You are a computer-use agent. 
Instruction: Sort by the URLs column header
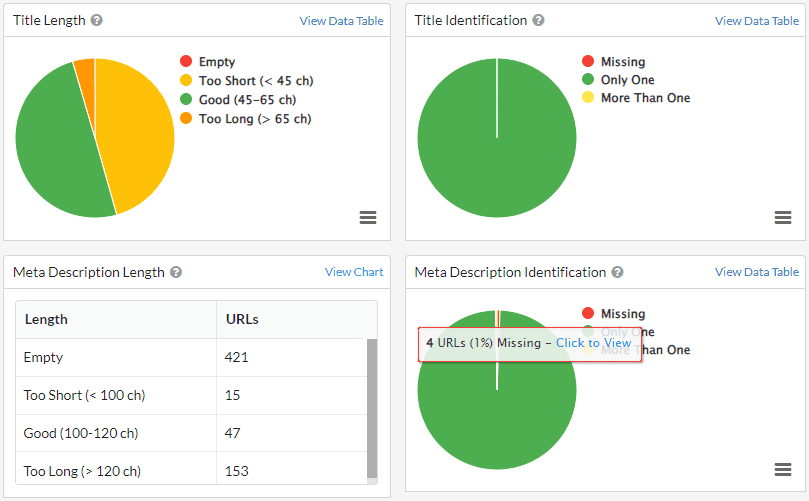click(297, 319)
